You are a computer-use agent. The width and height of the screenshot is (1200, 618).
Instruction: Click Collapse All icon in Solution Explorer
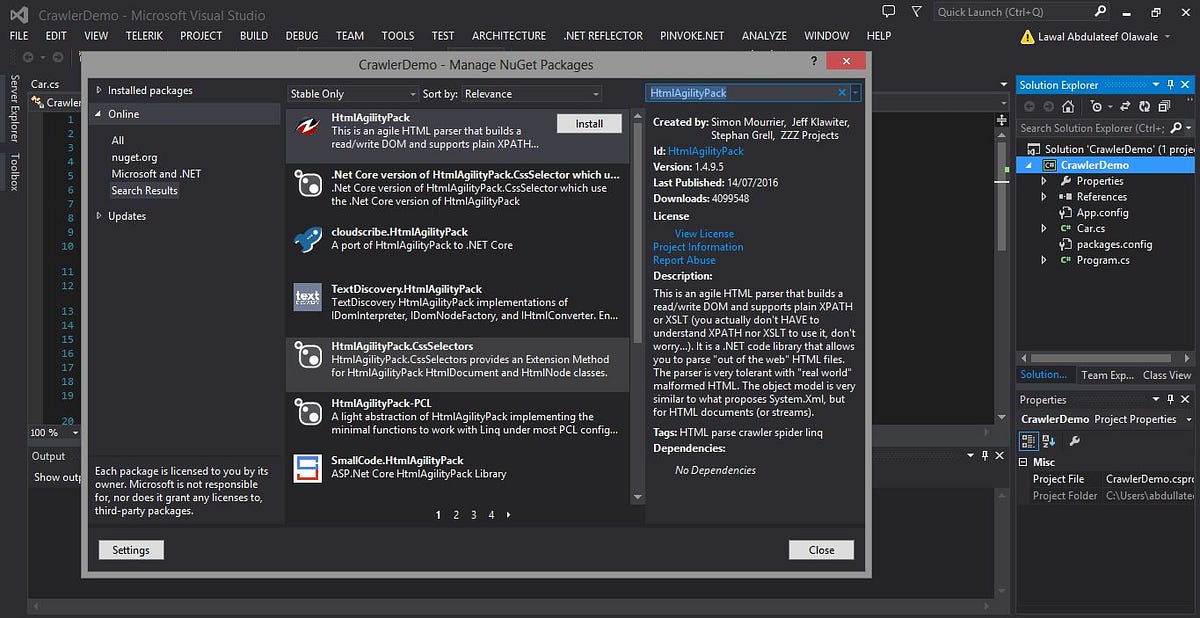coord(1165,106)
